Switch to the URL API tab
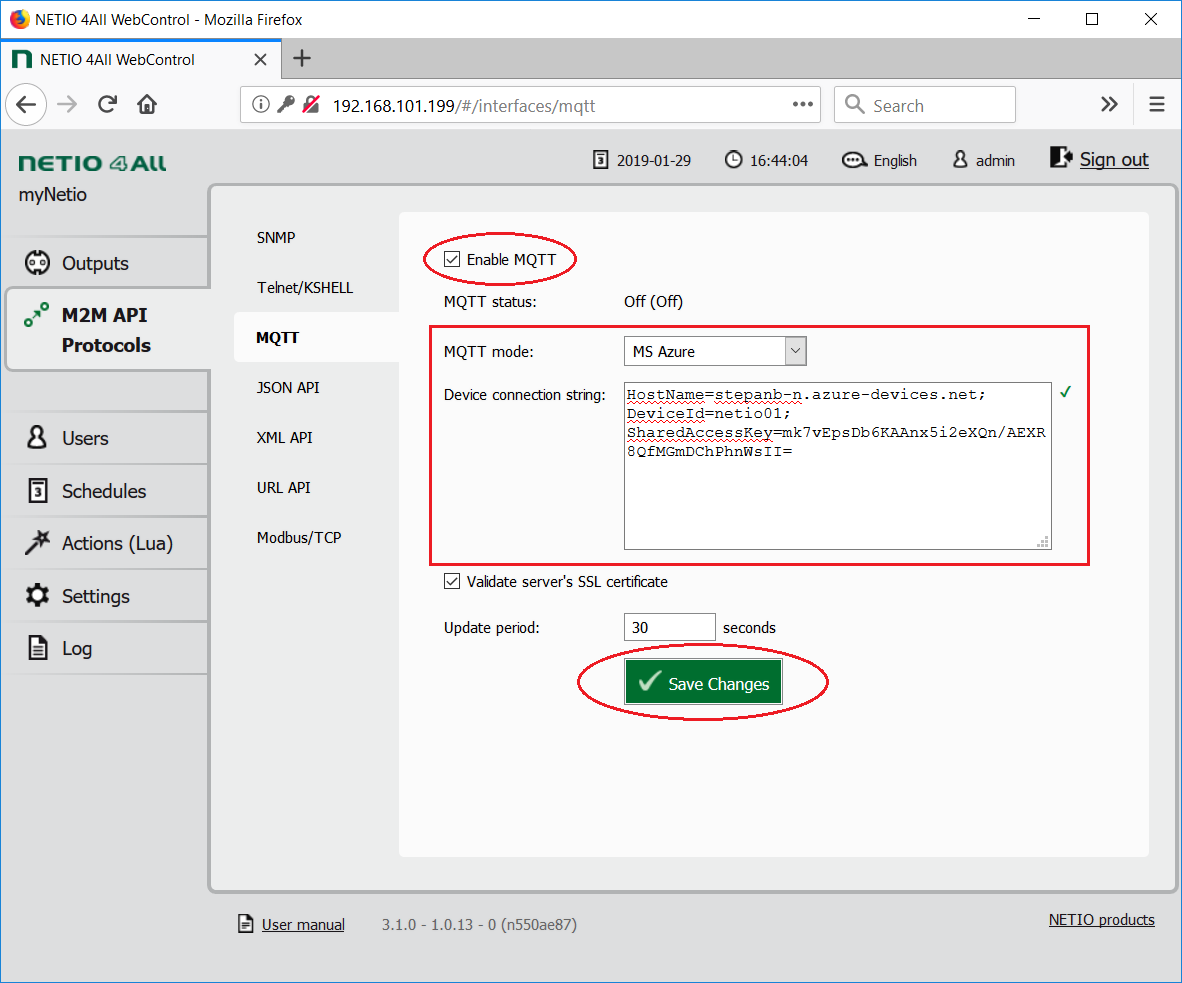Screen dimensions: 1182x983 283,488
